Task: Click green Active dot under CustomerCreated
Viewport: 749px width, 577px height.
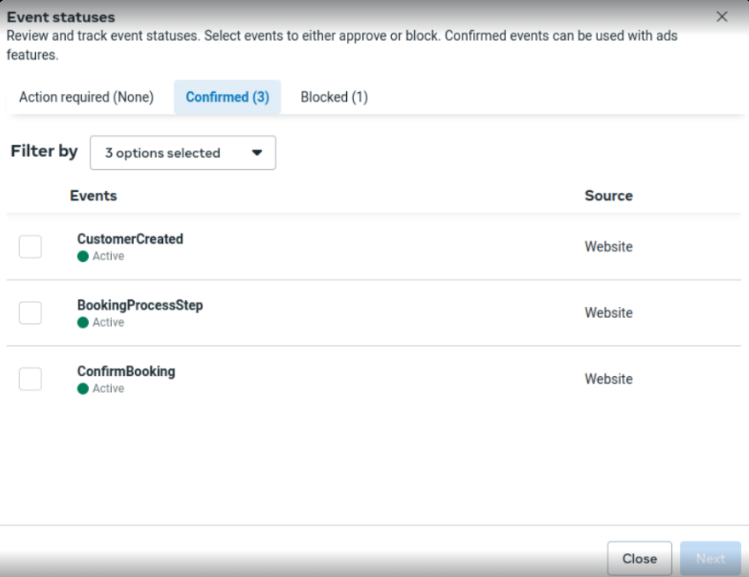Action: pos(83,256)
